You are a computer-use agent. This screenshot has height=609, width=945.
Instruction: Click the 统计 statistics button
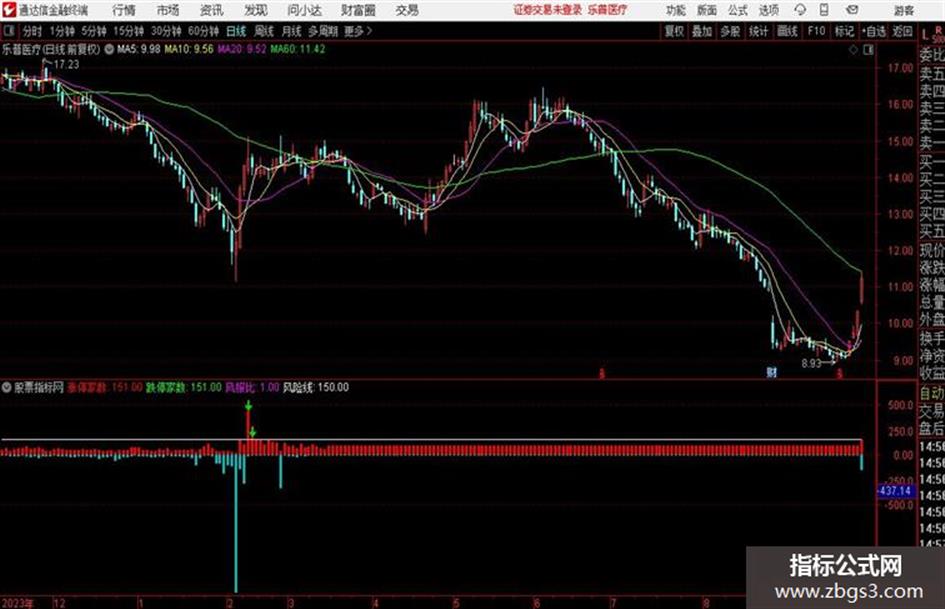point(758,31)
